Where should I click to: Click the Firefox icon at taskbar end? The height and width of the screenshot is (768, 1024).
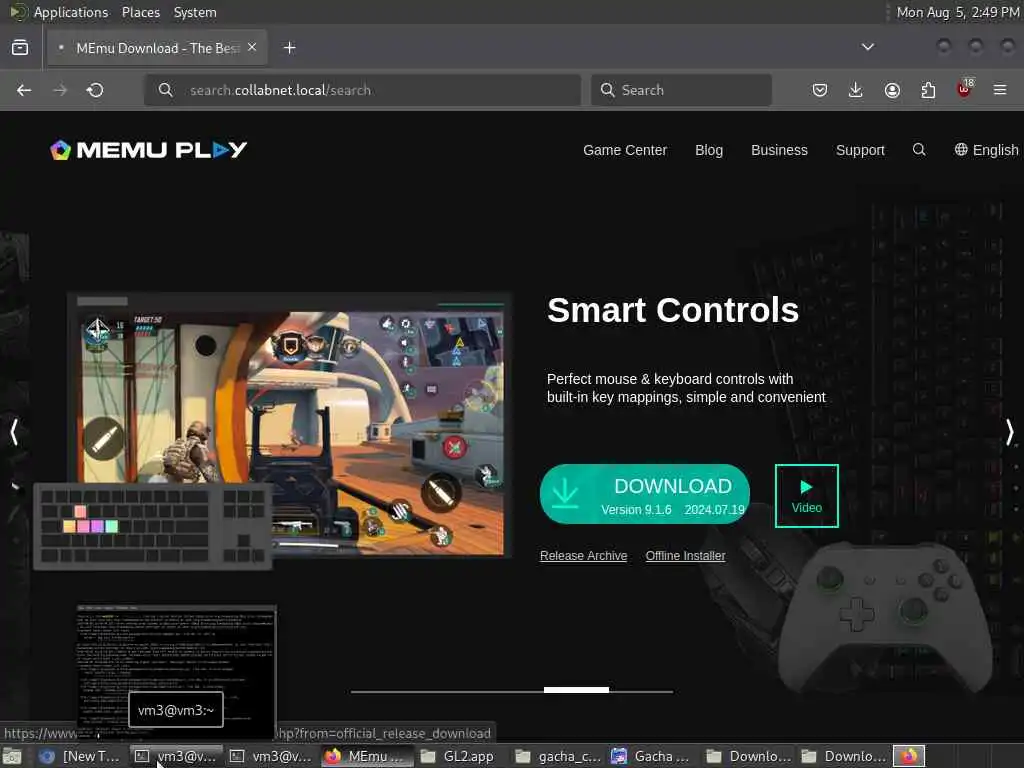coord(909,756)
